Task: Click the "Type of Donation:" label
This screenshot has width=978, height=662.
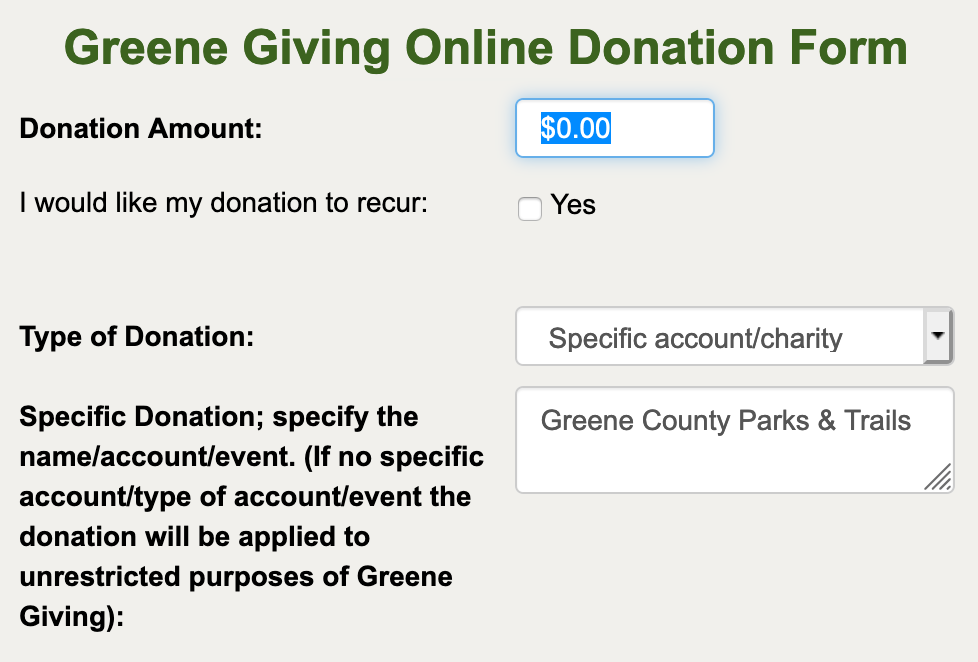Action: (x=137, y=336)
